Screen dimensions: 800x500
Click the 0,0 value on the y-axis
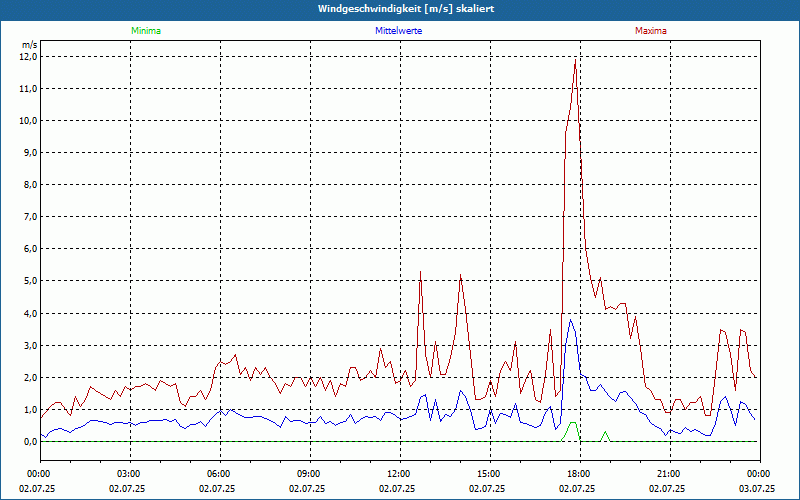pyautogui.click(x=28, y=441)
